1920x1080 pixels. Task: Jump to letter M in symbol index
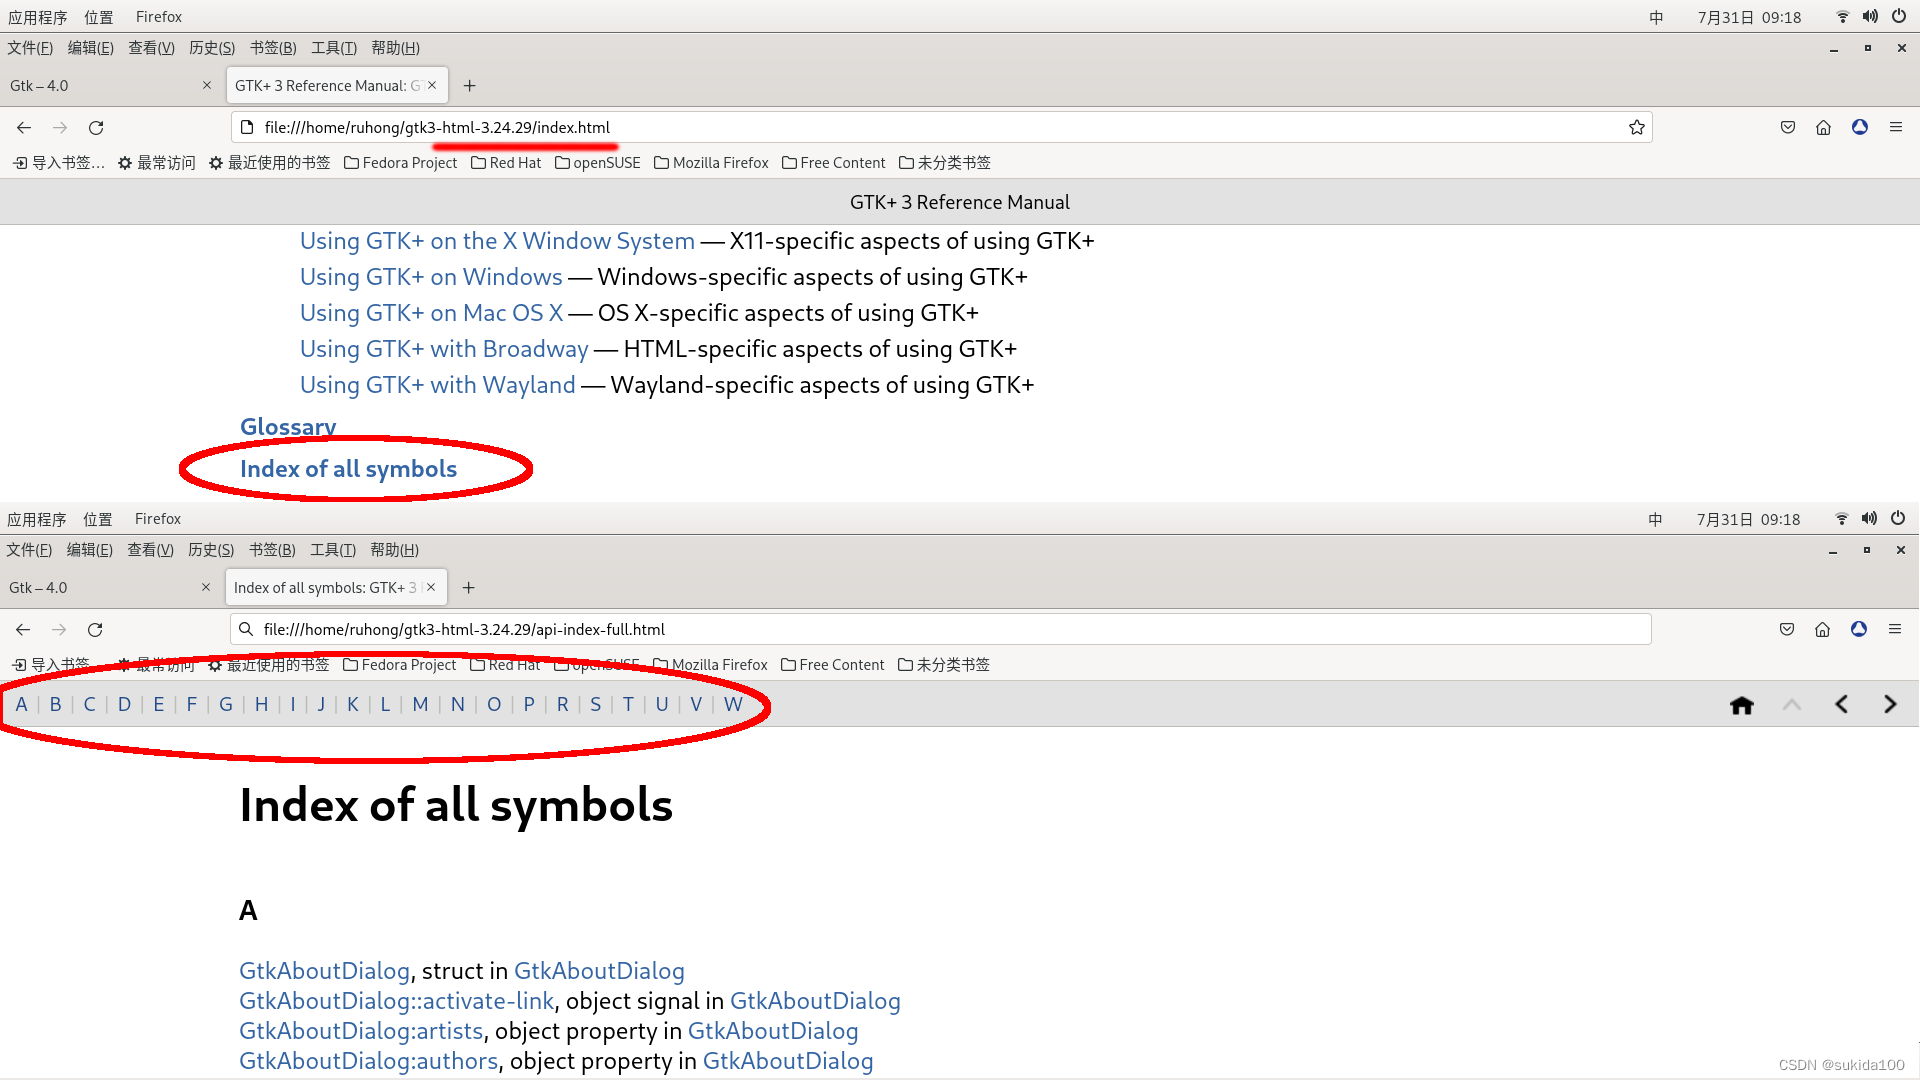point(420,704)
